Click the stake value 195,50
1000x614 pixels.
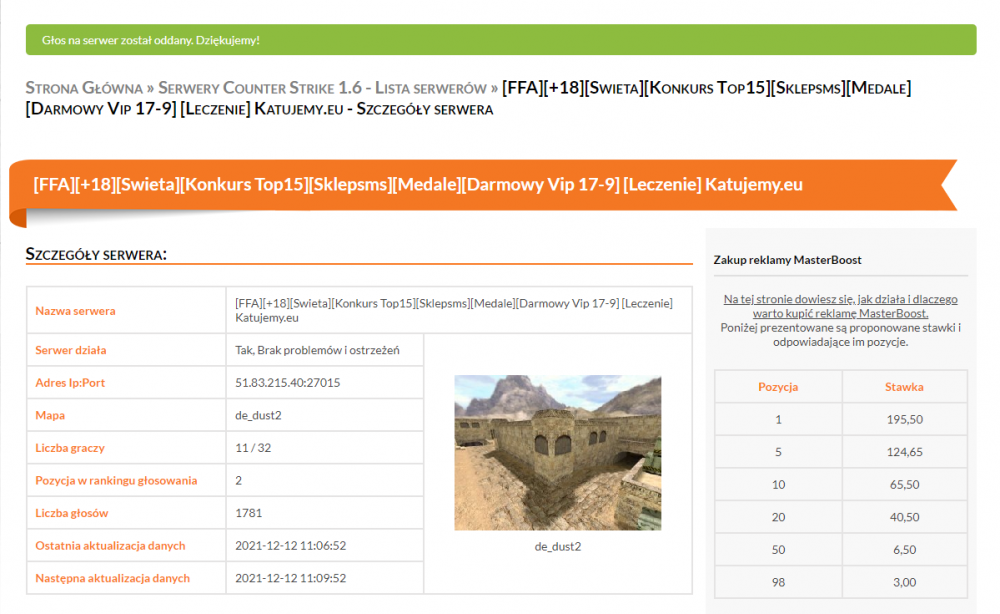[x=904, y=419]
